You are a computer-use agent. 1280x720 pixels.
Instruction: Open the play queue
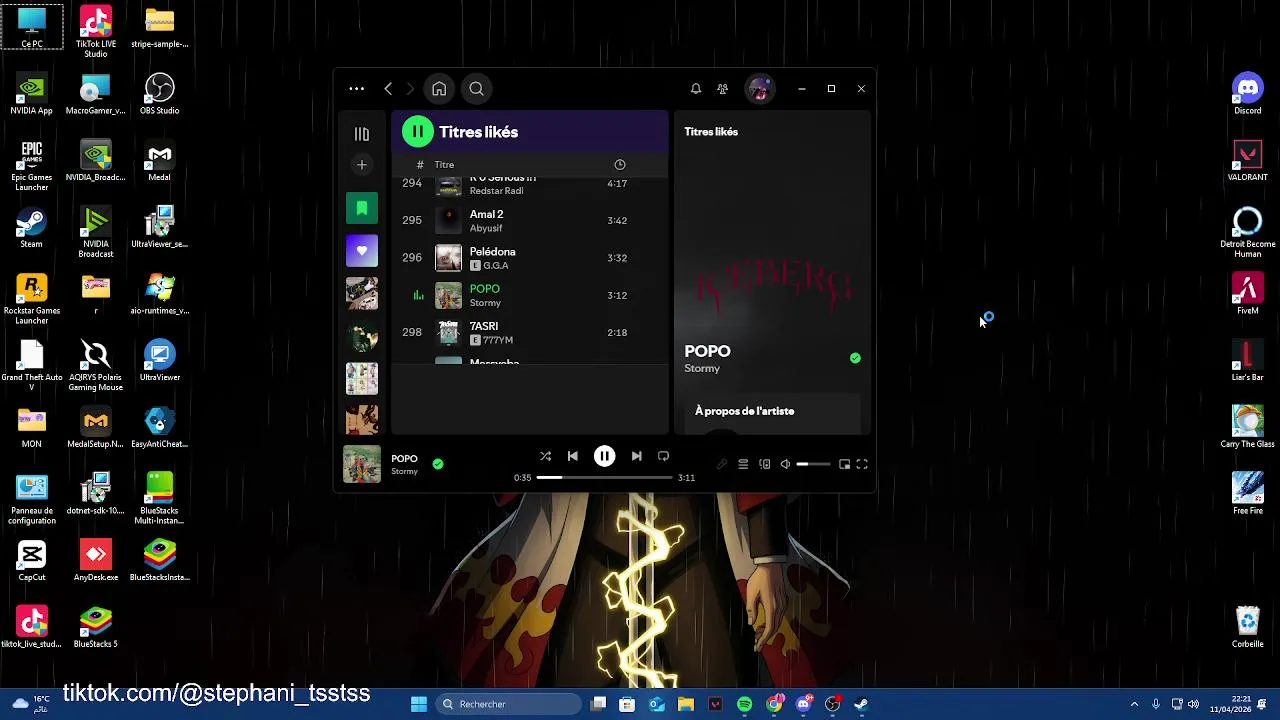[x=743, y=464]
